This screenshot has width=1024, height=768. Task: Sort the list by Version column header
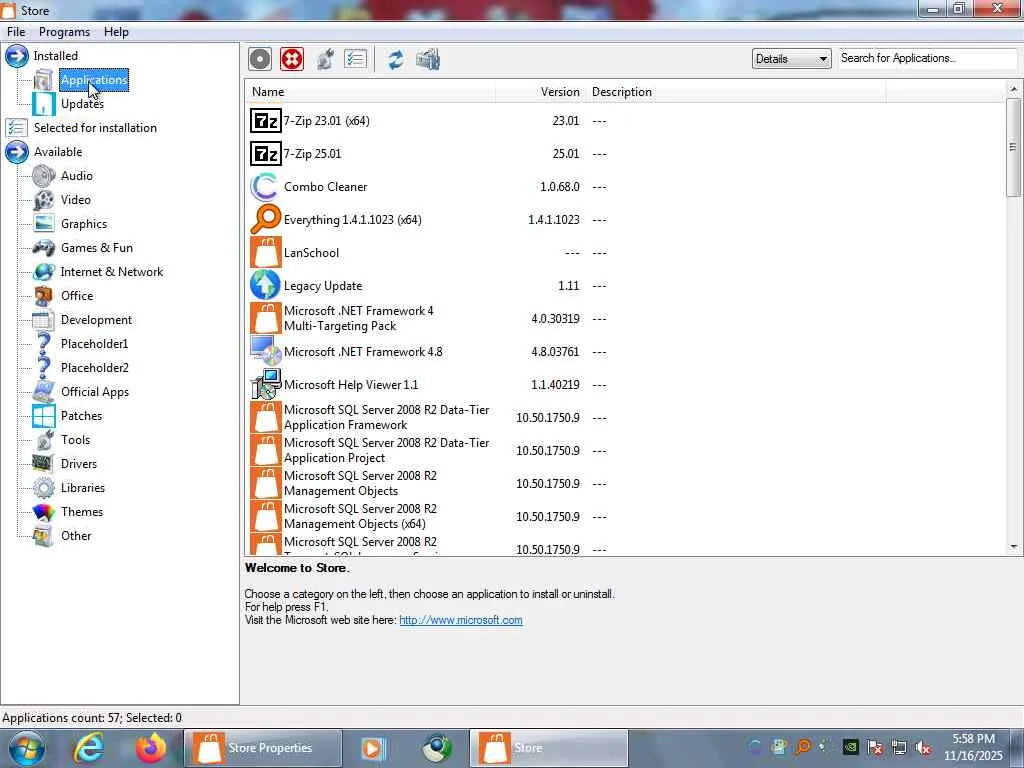pyautogui.click(x=540, y=92)
